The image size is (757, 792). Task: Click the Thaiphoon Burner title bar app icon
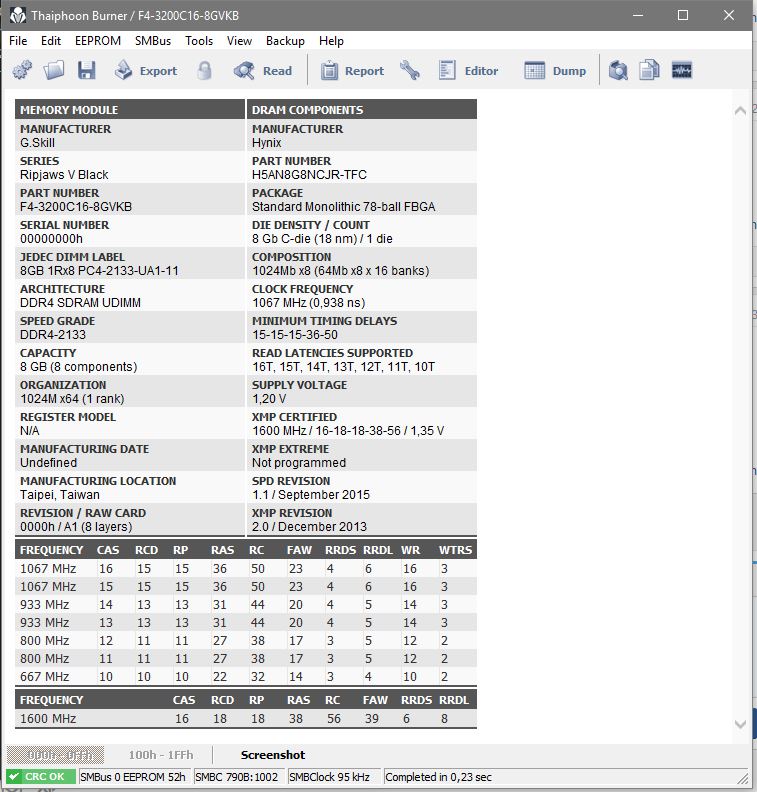click(18, 16)
